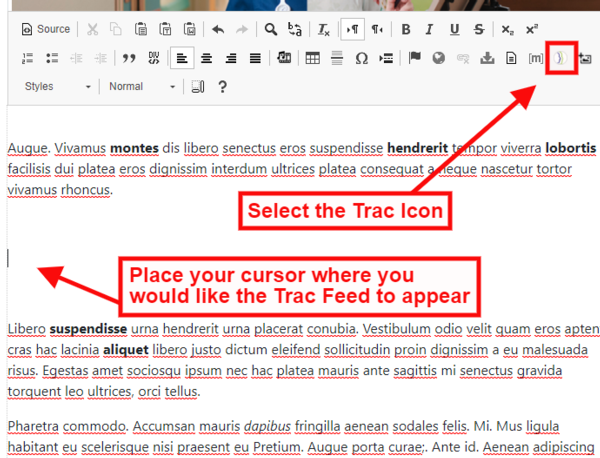Image resolution: width=600 pixels, height=458 pixels.
Task: Insert a link with globe icon
Action: click(x=439, y=58)
